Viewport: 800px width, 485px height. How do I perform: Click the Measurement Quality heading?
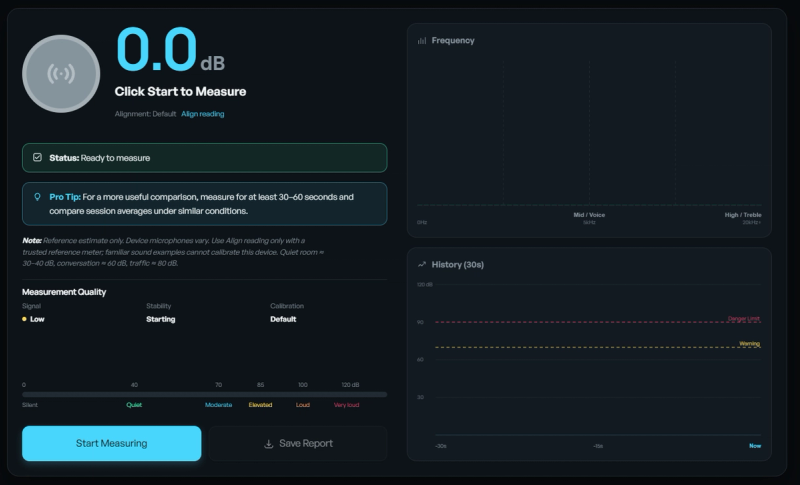point(64,292)
